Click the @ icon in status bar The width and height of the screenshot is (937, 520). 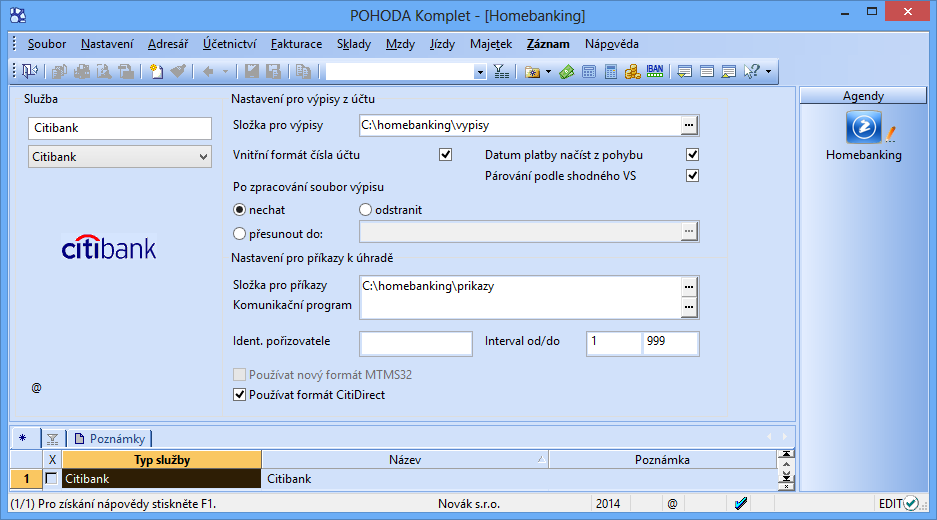click(672, 504)
